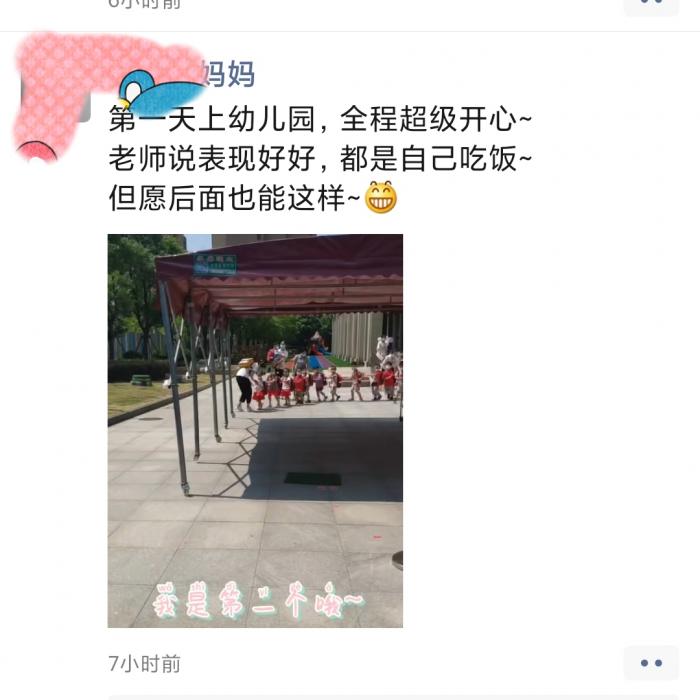Tap the text 老师说表现好好
Screen dimensions: 700x700
point(212,158)
